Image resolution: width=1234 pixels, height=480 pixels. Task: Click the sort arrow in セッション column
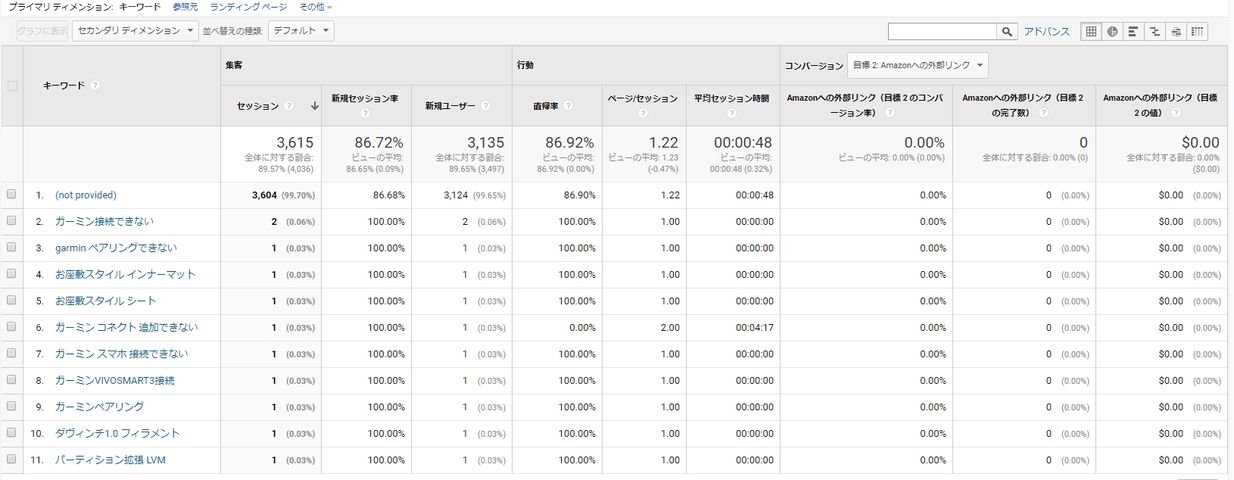click(x=315, y=106)
